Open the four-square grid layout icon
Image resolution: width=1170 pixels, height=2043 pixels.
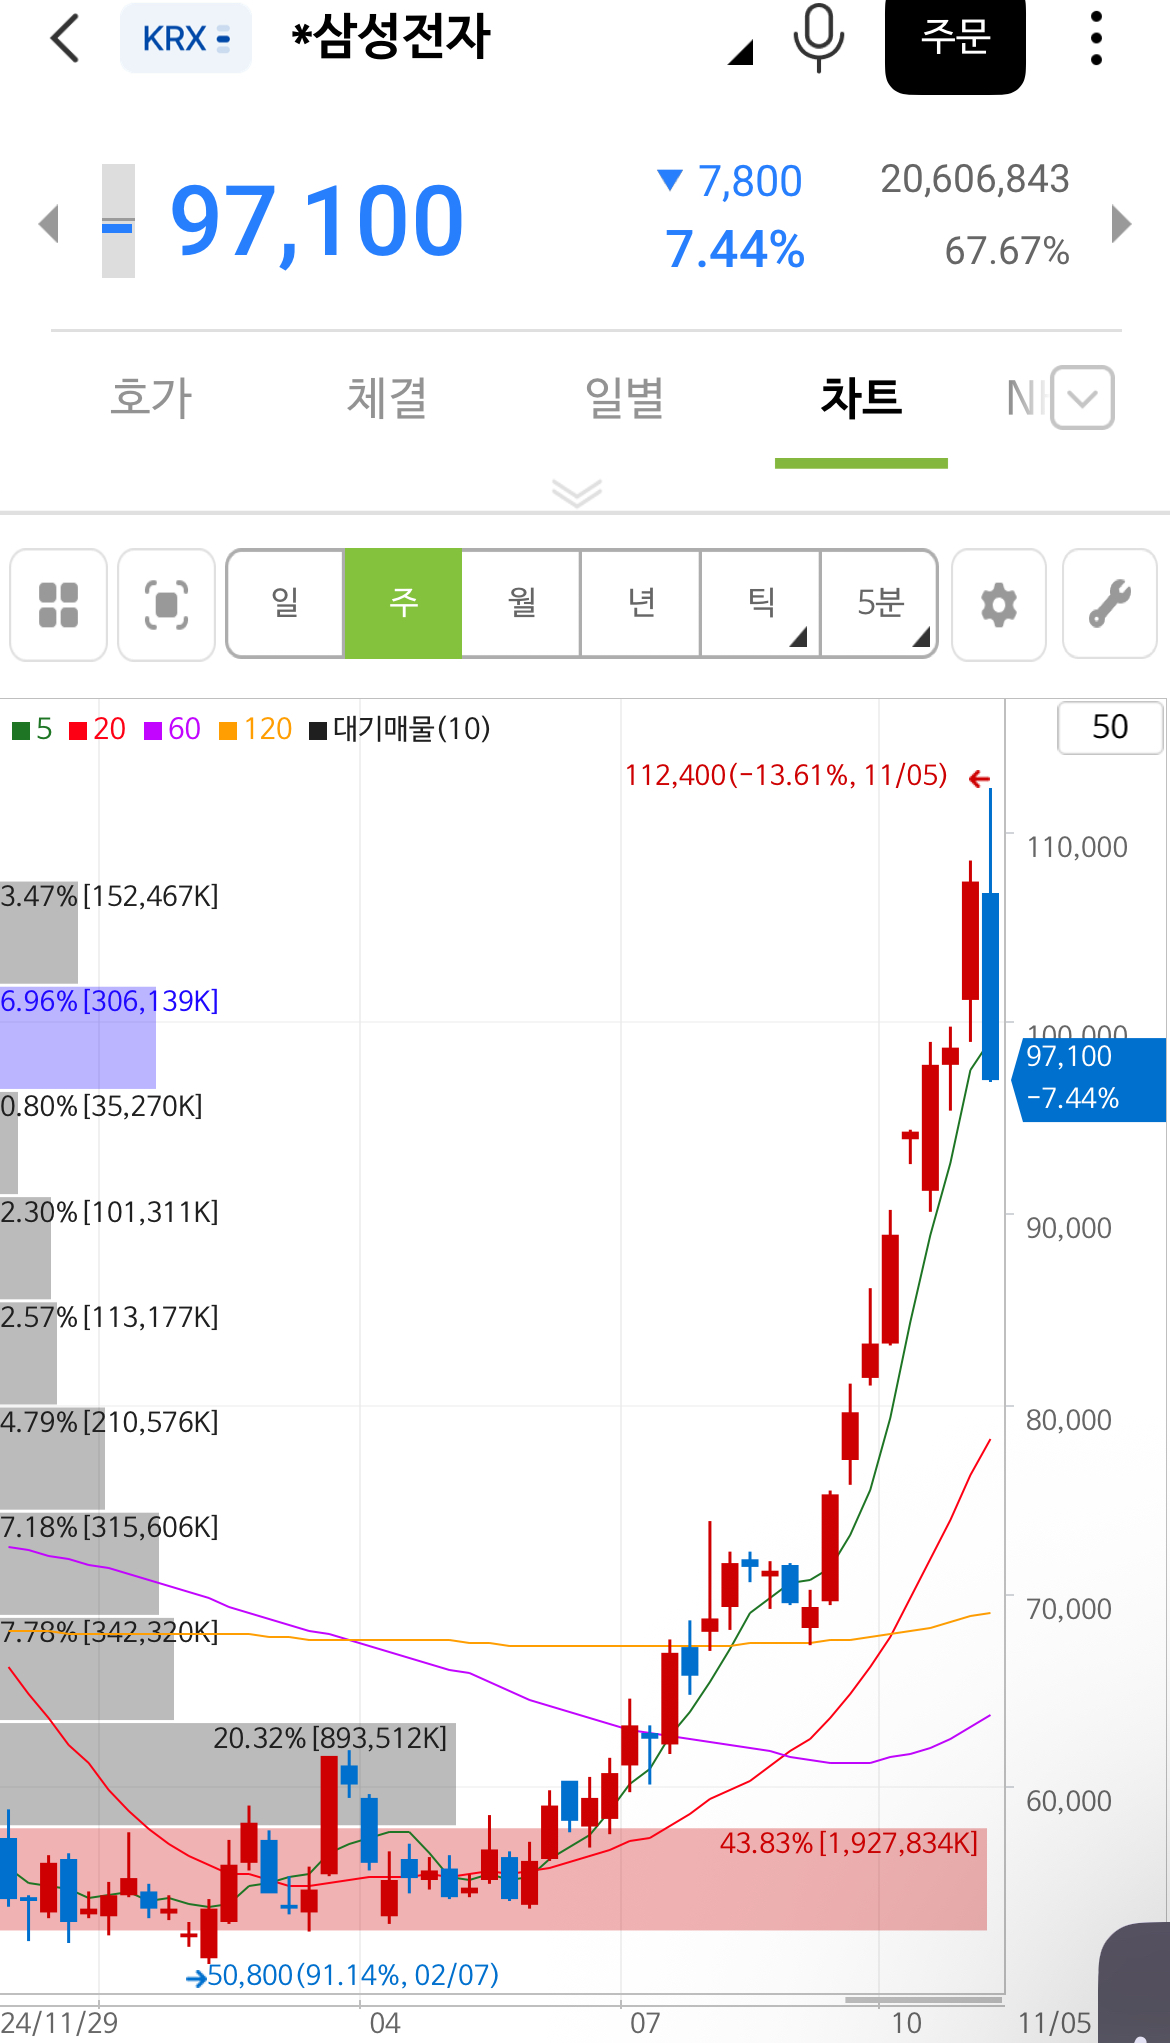58,605
